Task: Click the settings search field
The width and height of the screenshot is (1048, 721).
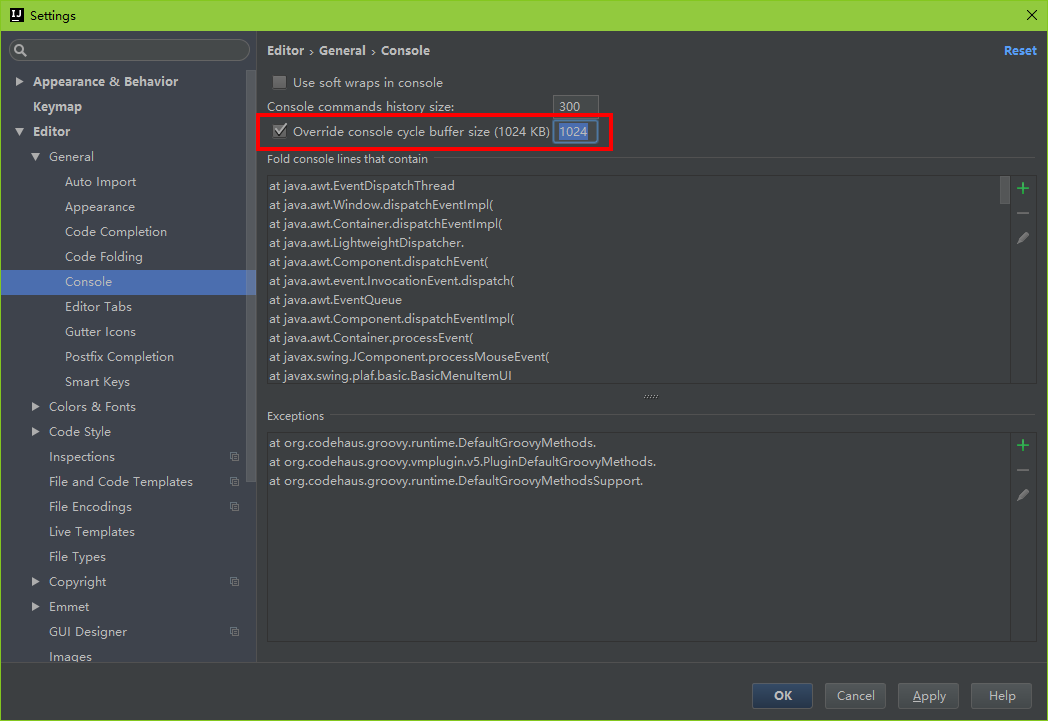Action: pyautogui.click(x=130, y=50)
